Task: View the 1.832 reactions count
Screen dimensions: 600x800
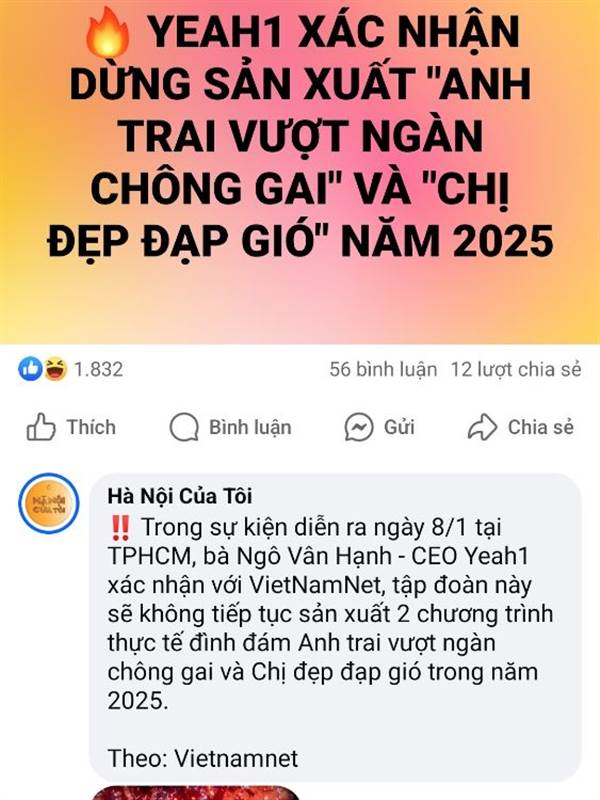Action: pos(98,369)
